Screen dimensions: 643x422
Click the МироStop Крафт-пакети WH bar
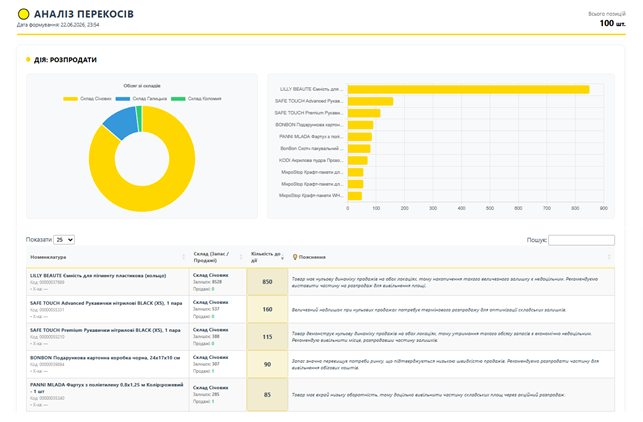[355, 196]
